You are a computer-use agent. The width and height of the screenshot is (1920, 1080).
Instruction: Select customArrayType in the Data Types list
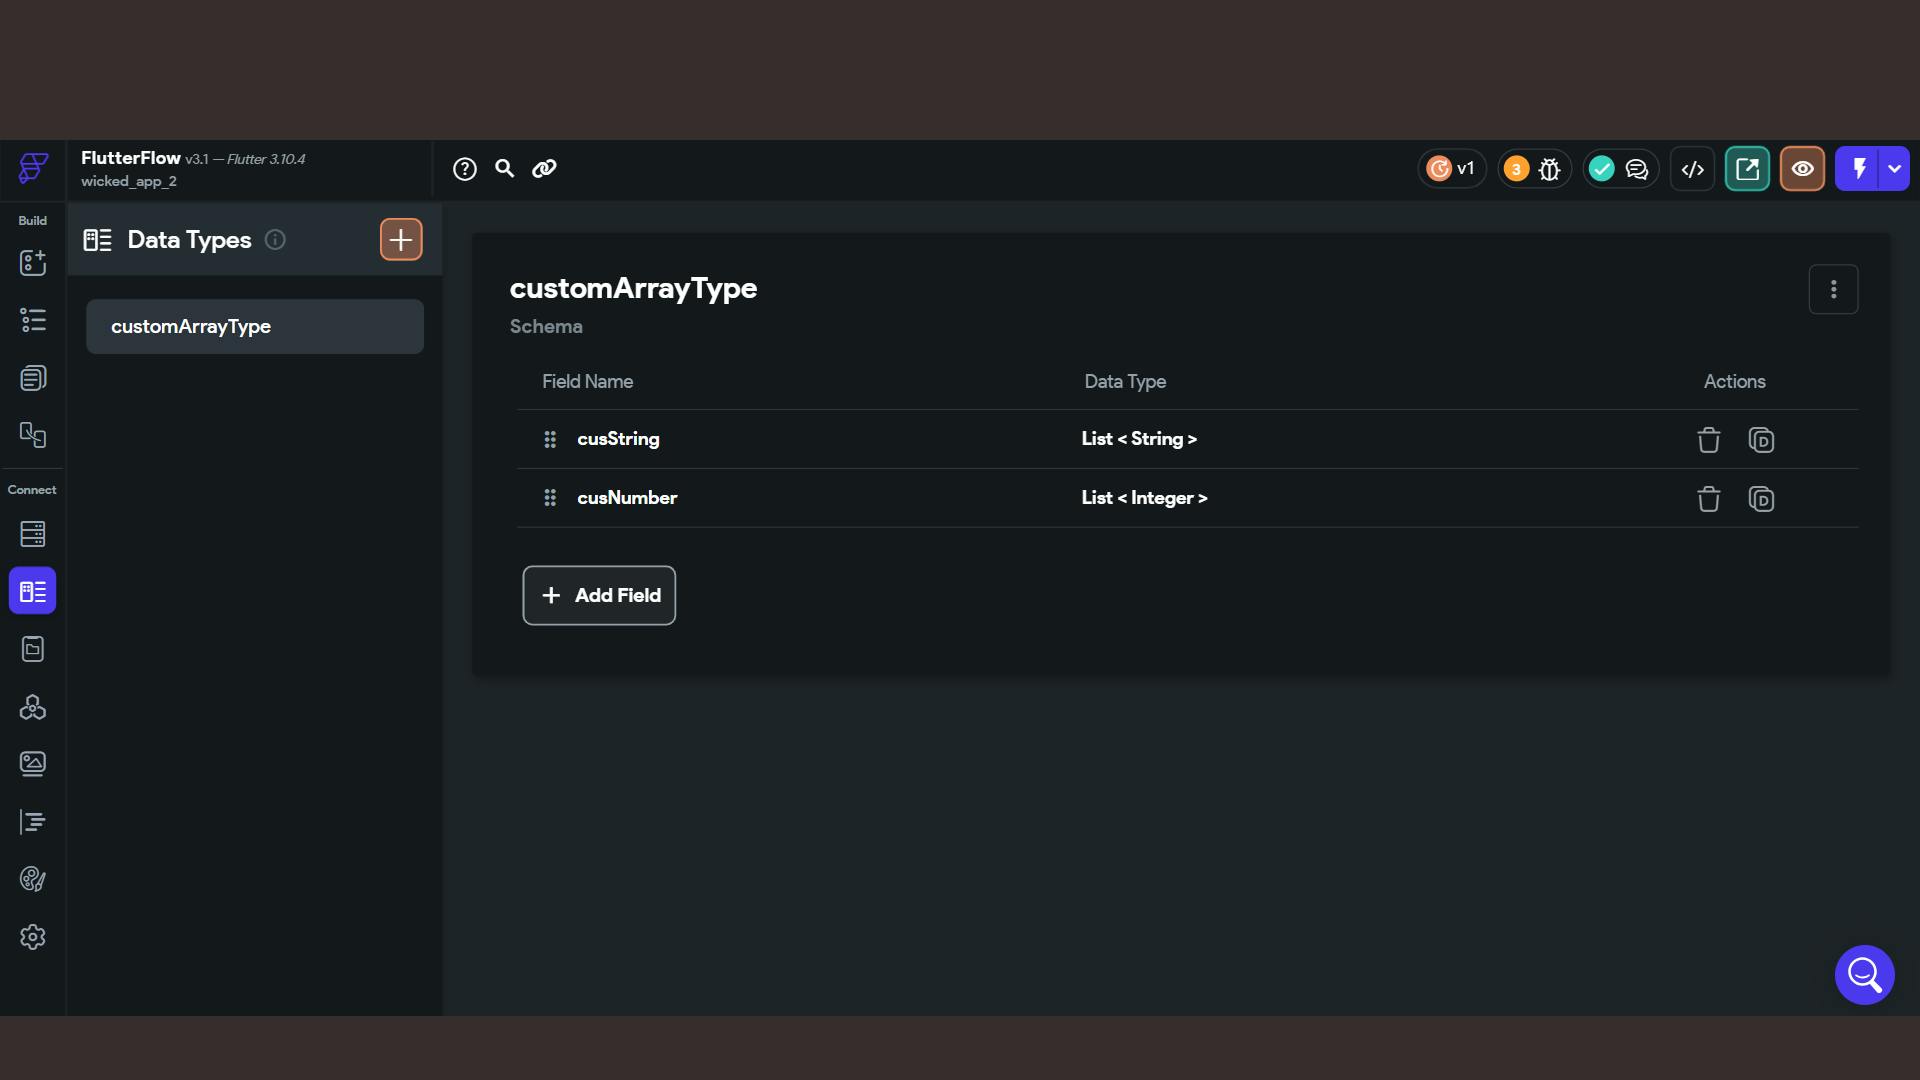tap(255, 327)
